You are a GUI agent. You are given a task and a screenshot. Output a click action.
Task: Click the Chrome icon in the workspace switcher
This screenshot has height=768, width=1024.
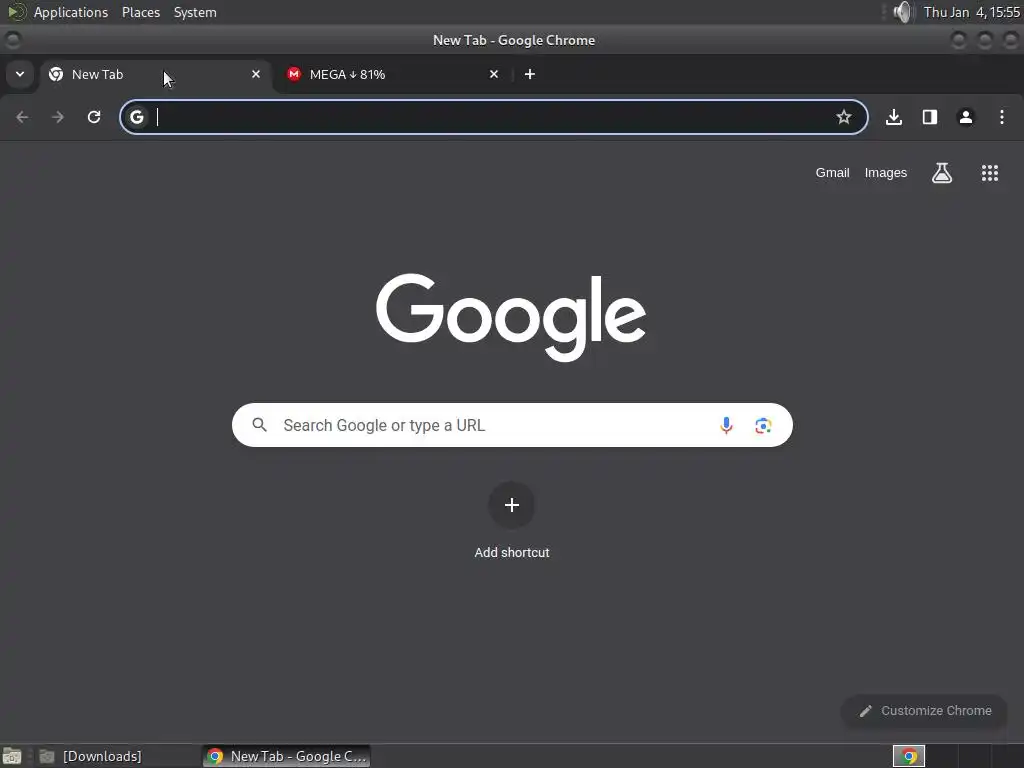[x=909, y=756]
